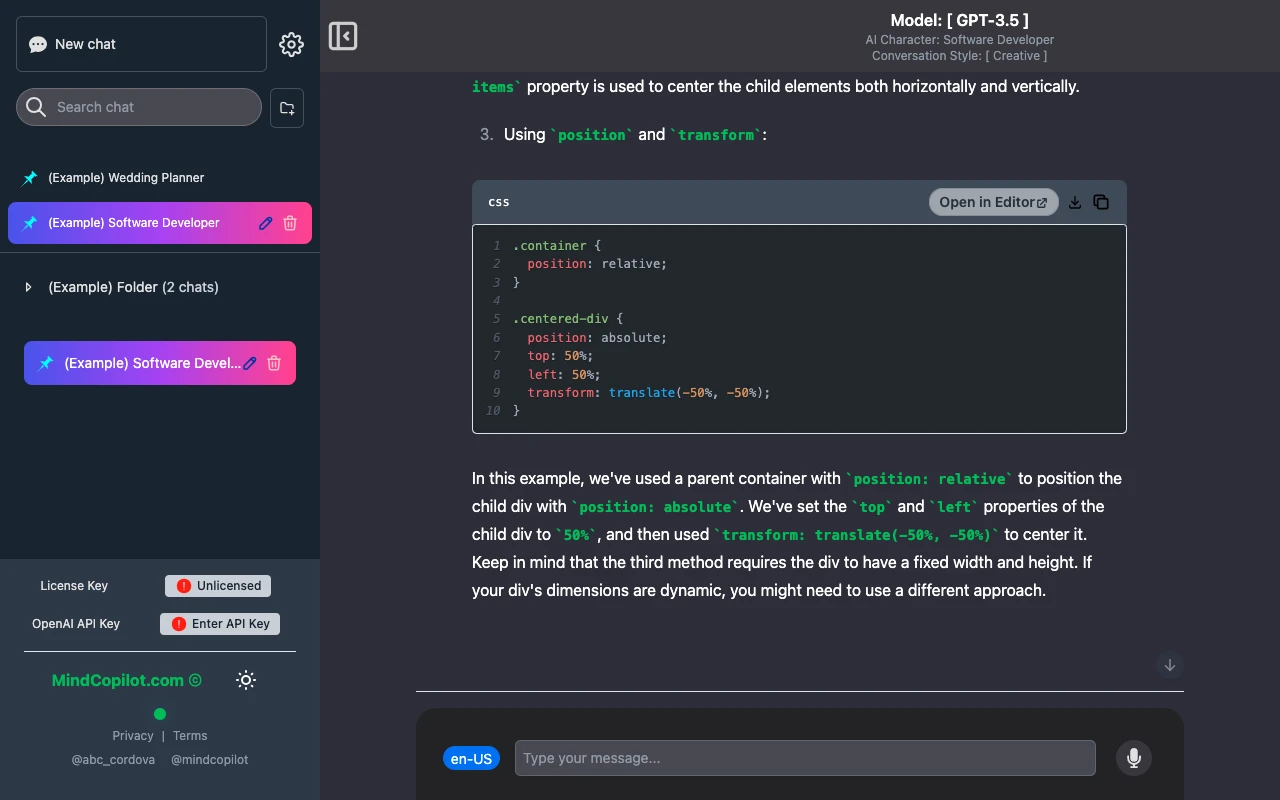1280x800 pixels.
Task: Download the CSS code snippet
Action: click(1075, 201)
